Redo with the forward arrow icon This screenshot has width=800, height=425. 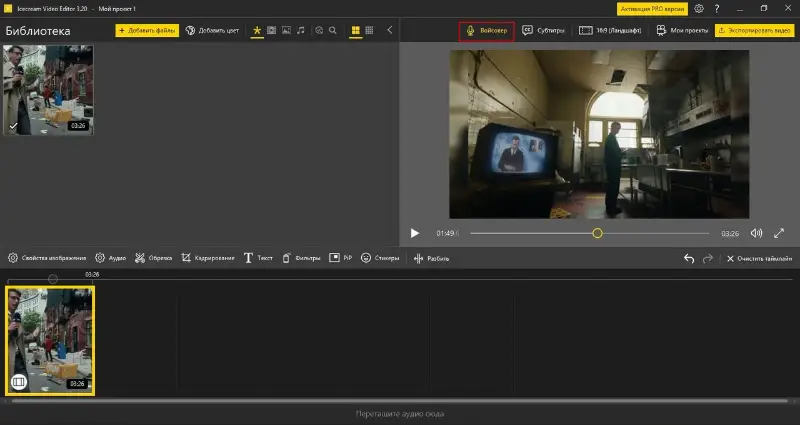pos(708,259)
